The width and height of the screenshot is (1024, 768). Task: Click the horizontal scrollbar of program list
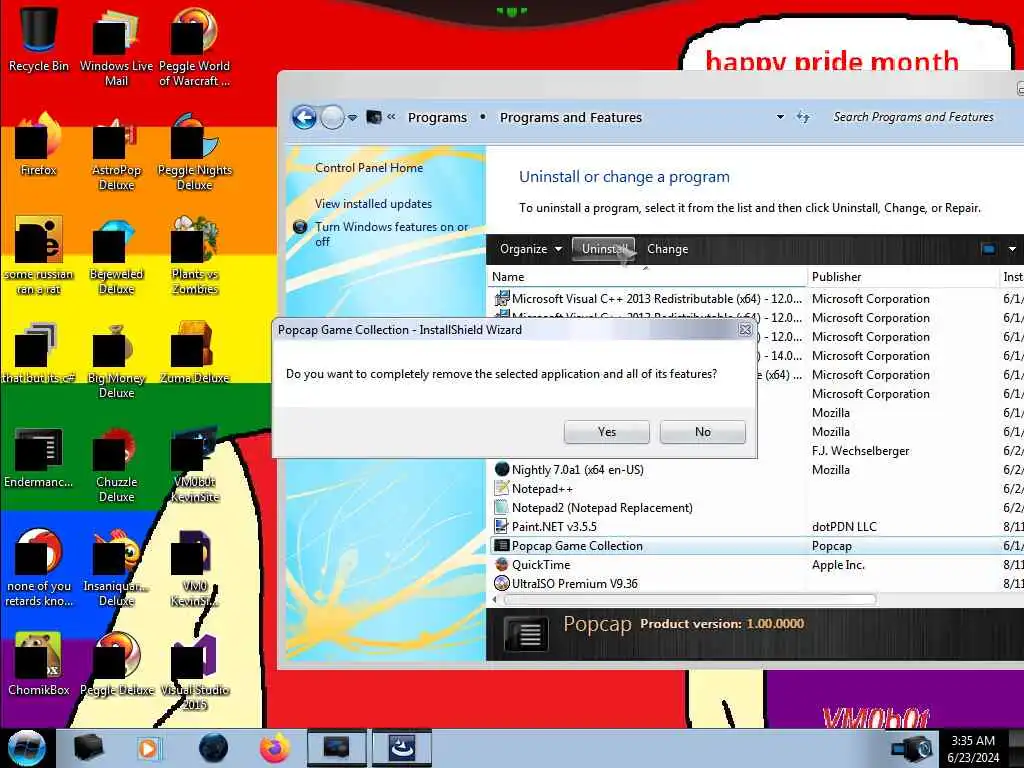pos(689,600)
